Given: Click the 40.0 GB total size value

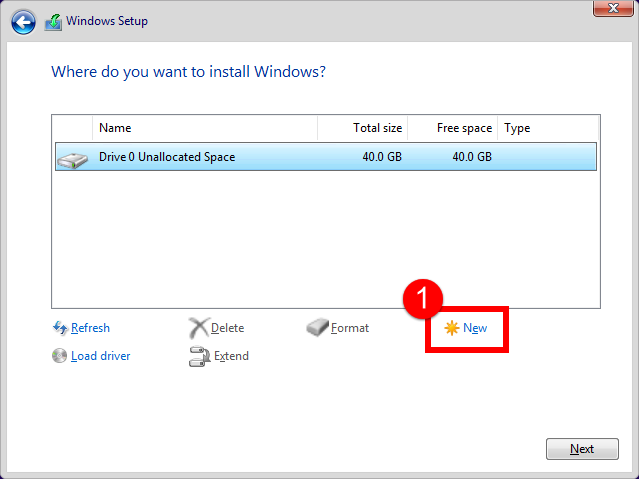Looking at the screenshot, I should point(382,157).
